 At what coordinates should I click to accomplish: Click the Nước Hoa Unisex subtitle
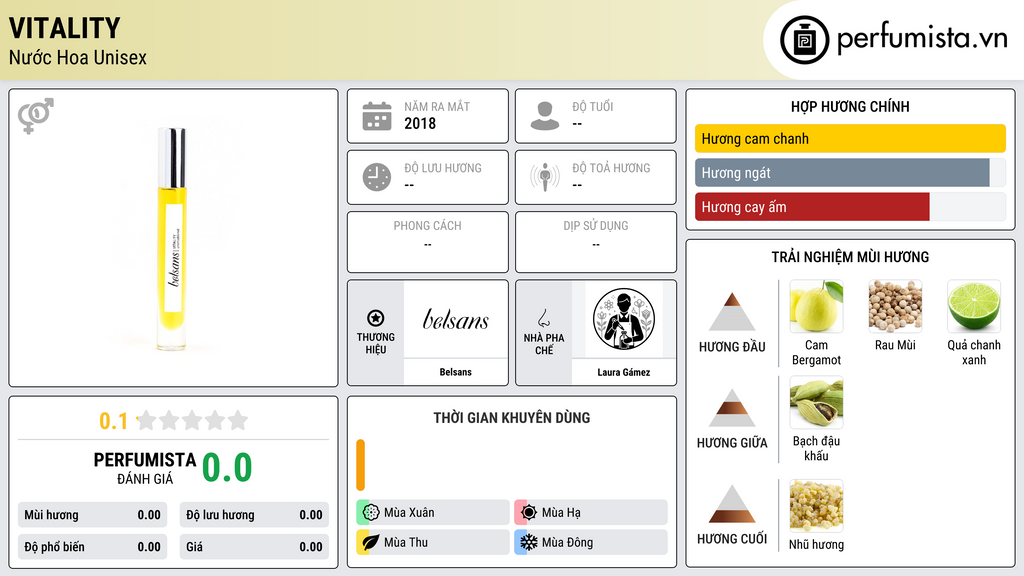tap(78, 57)
